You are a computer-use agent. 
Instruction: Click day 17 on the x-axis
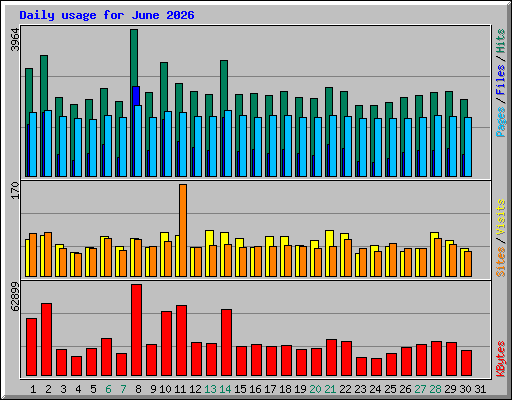click(x=270, y=389)
